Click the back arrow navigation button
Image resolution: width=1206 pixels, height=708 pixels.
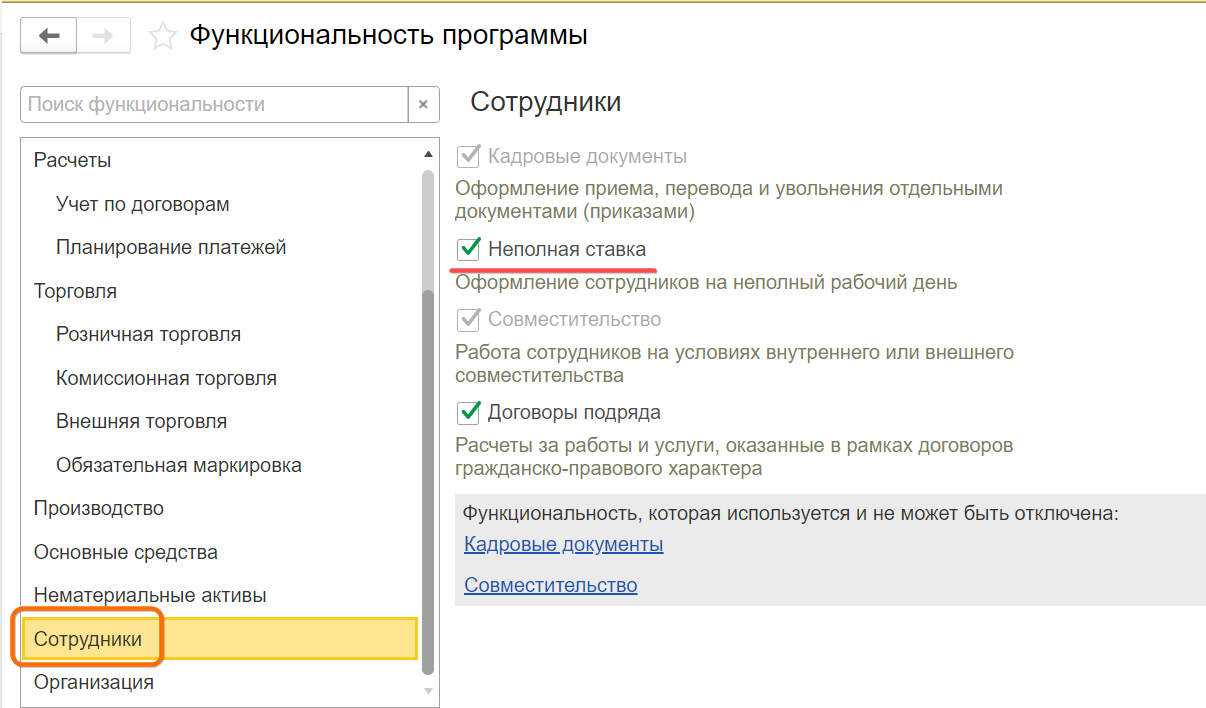pyautogui.click(x=48, y=36)
